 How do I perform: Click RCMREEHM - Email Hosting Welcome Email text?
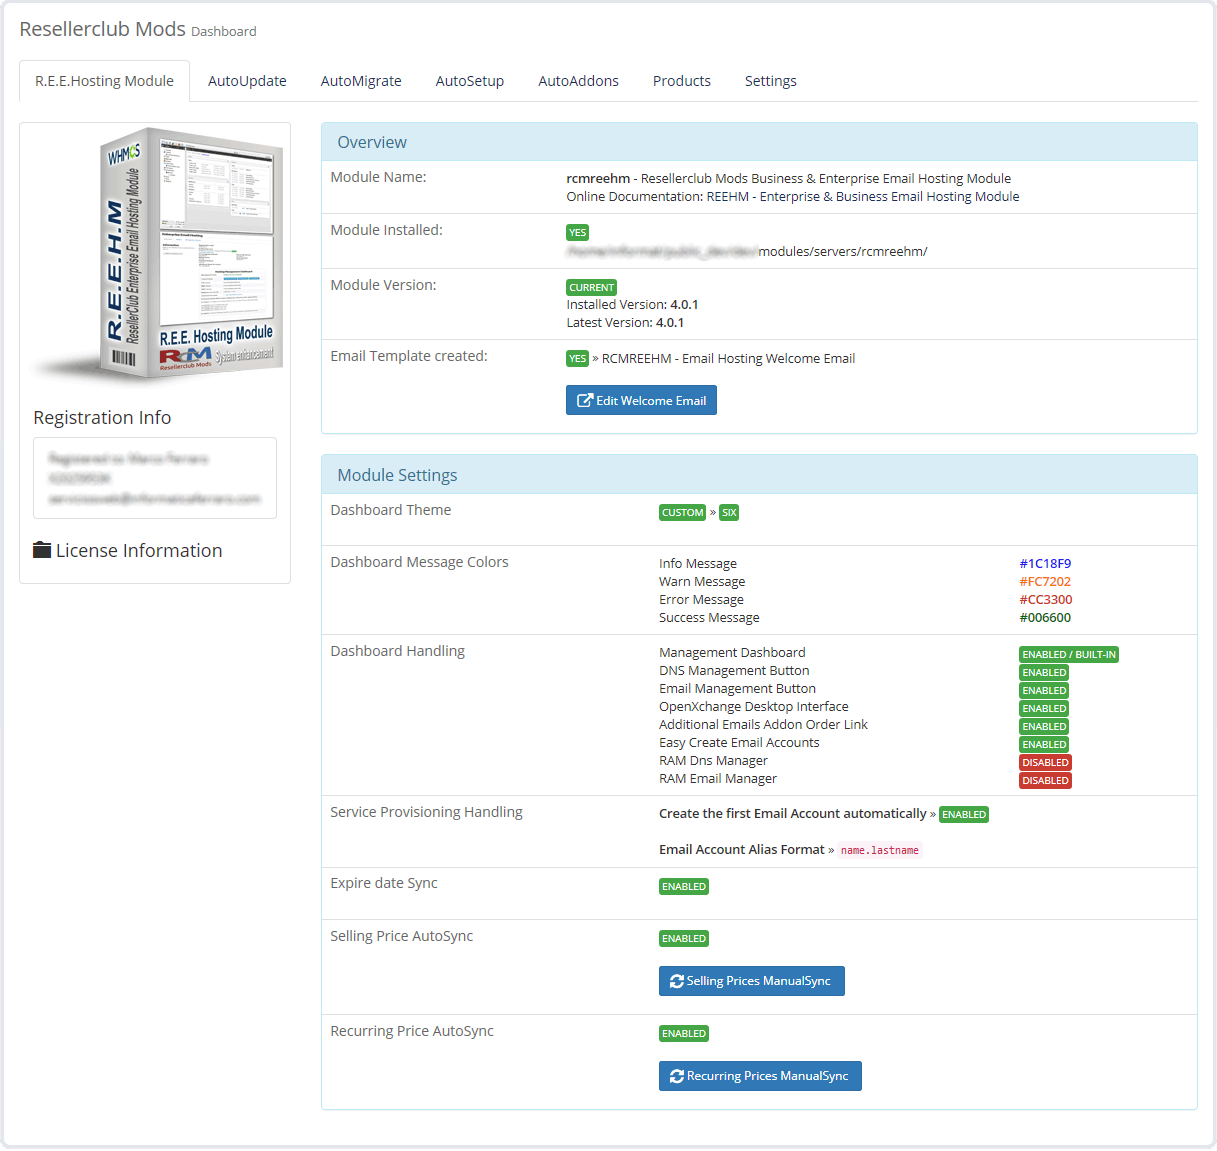[728, 359]
